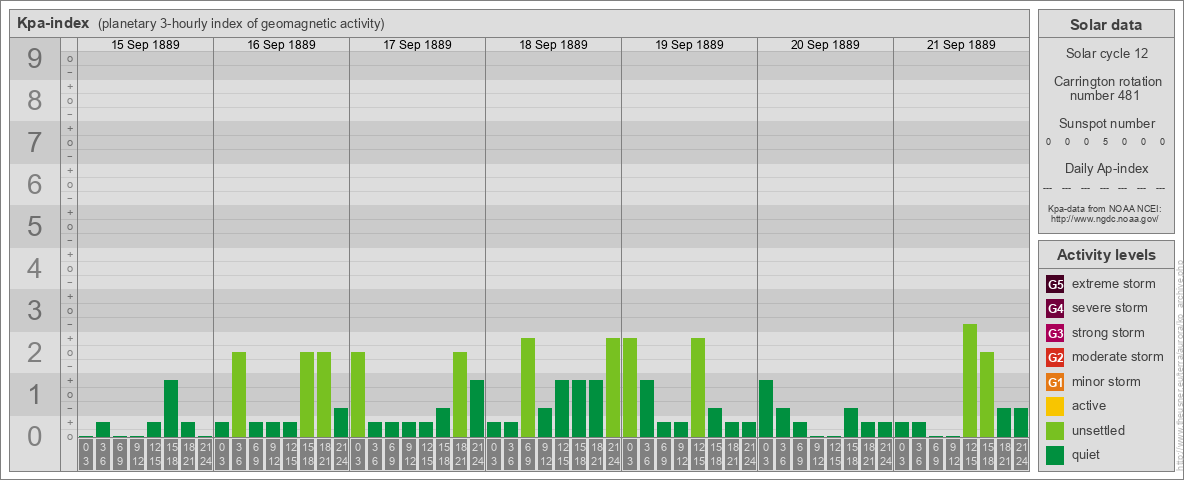Click the 18-21 bar on 17 Sep 1889

click(460, 395)
